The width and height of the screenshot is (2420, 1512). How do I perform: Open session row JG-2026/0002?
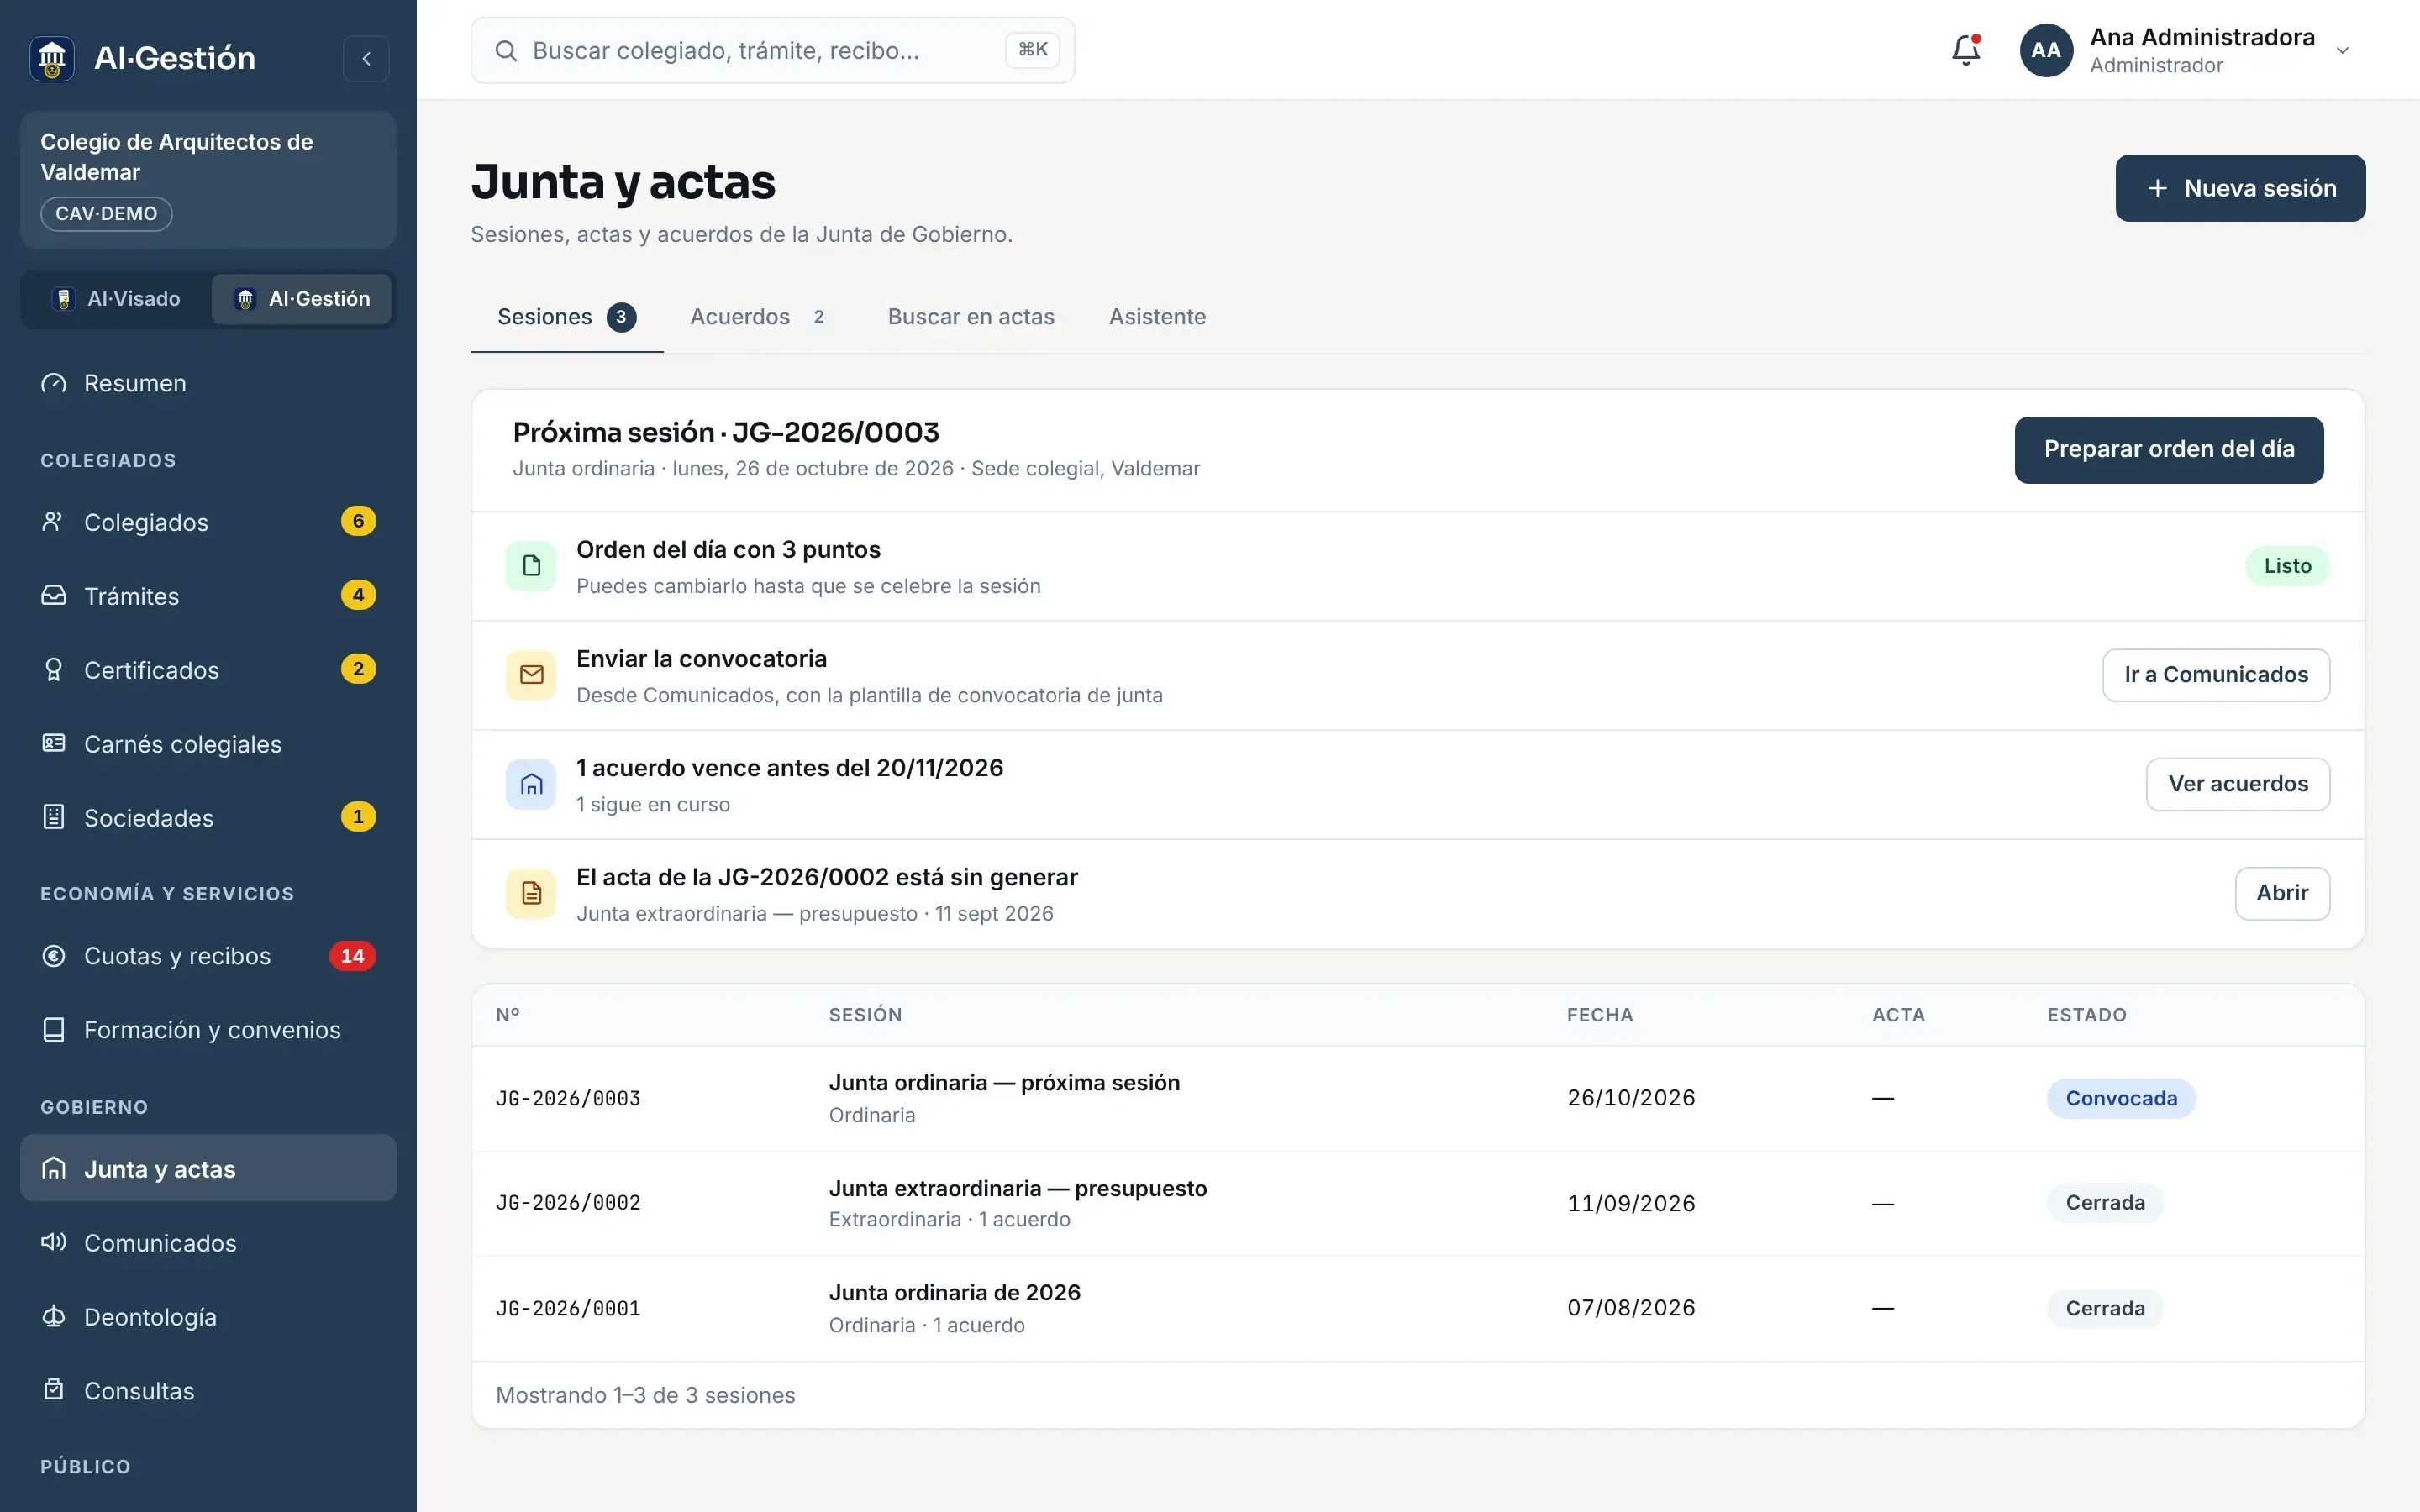coord(1417,1203)
